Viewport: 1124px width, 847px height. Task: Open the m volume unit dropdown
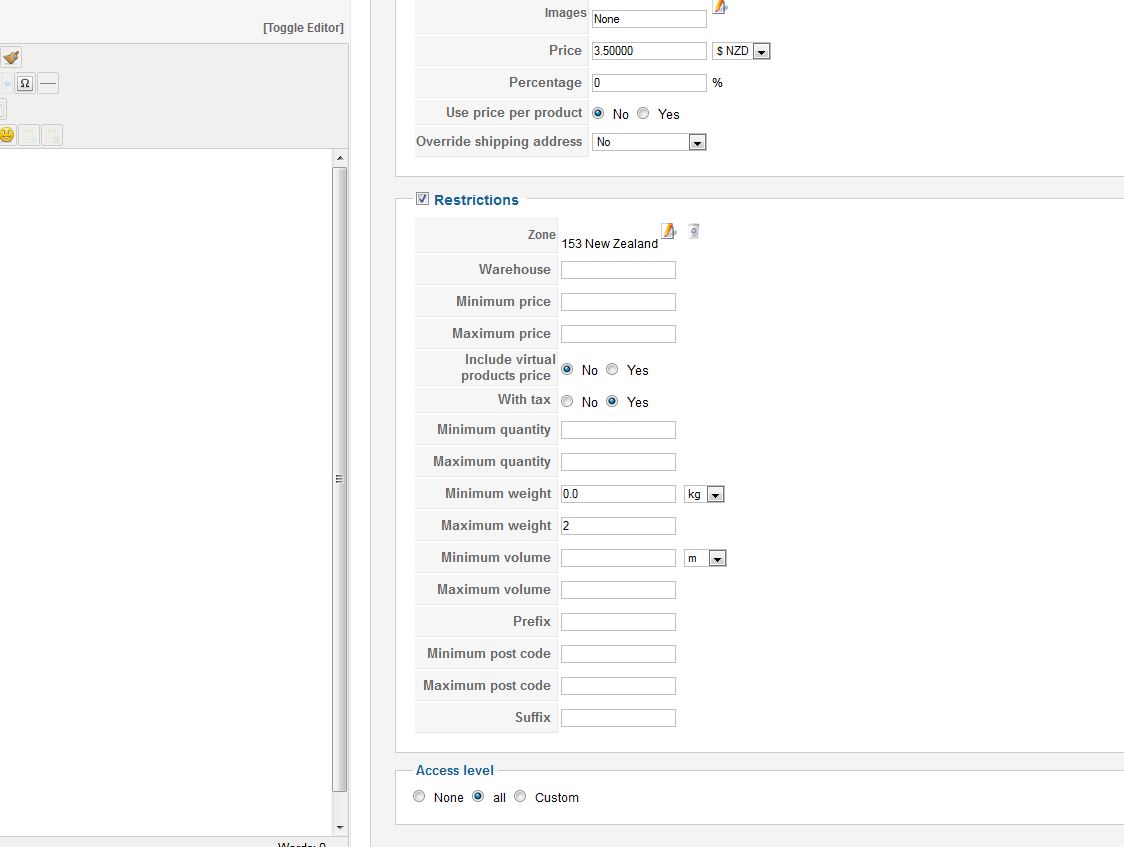click(x=705, y=558)
